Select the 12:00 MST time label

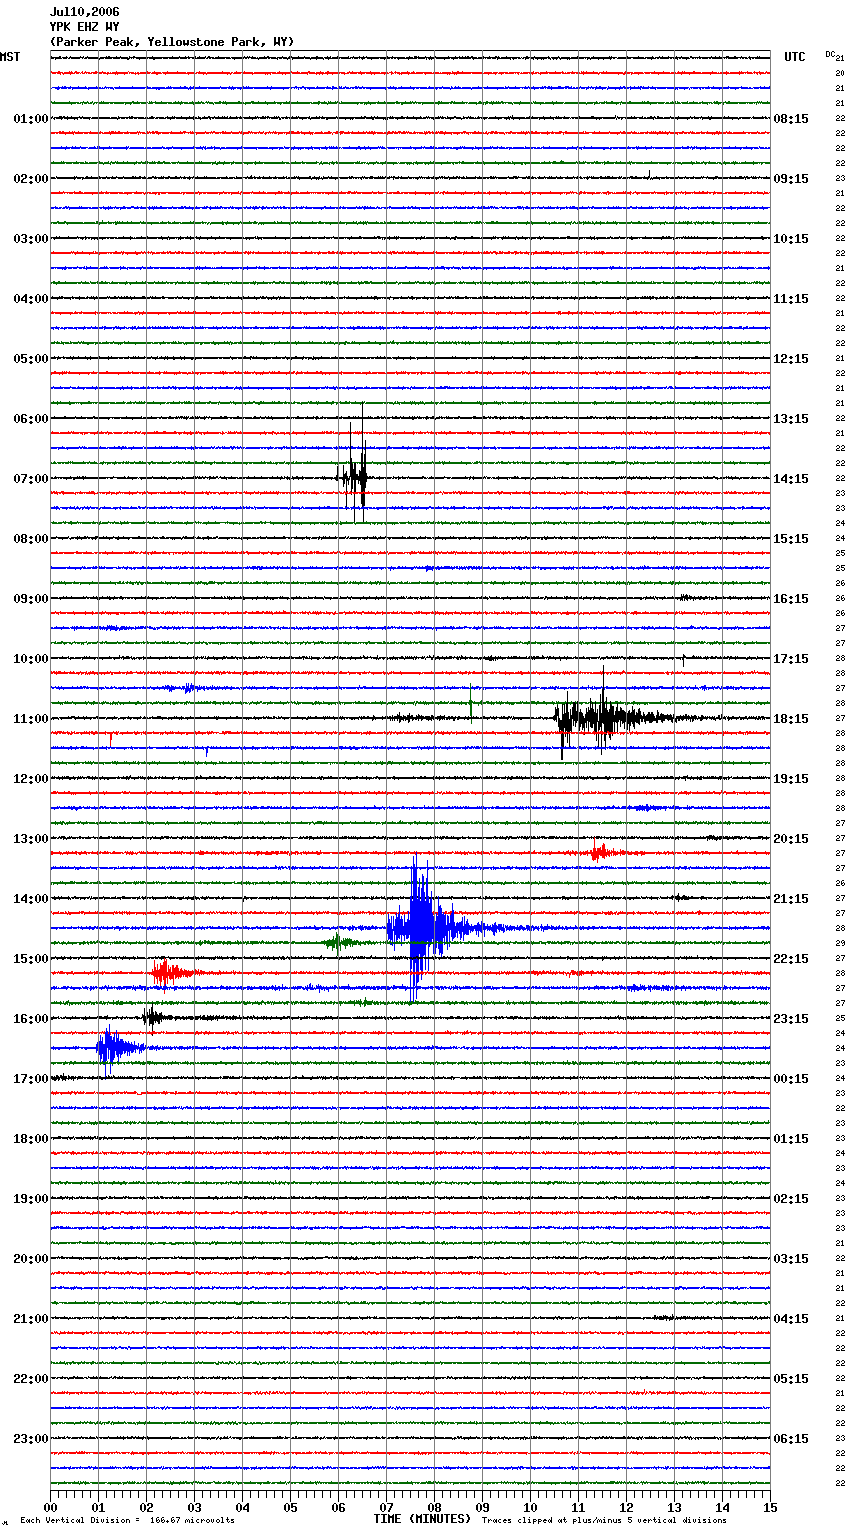[x=31, y=779]
